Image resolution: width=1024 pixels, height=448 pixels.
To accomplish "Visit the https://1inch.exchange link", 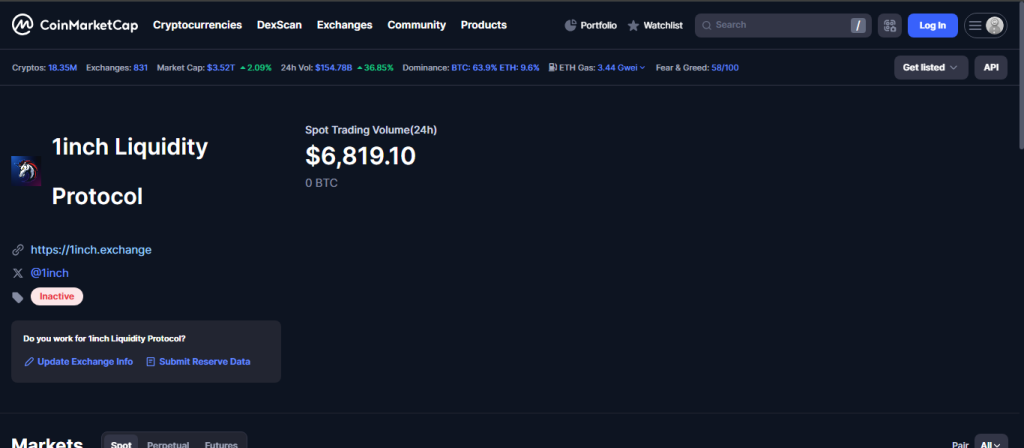I will [91, 250].
